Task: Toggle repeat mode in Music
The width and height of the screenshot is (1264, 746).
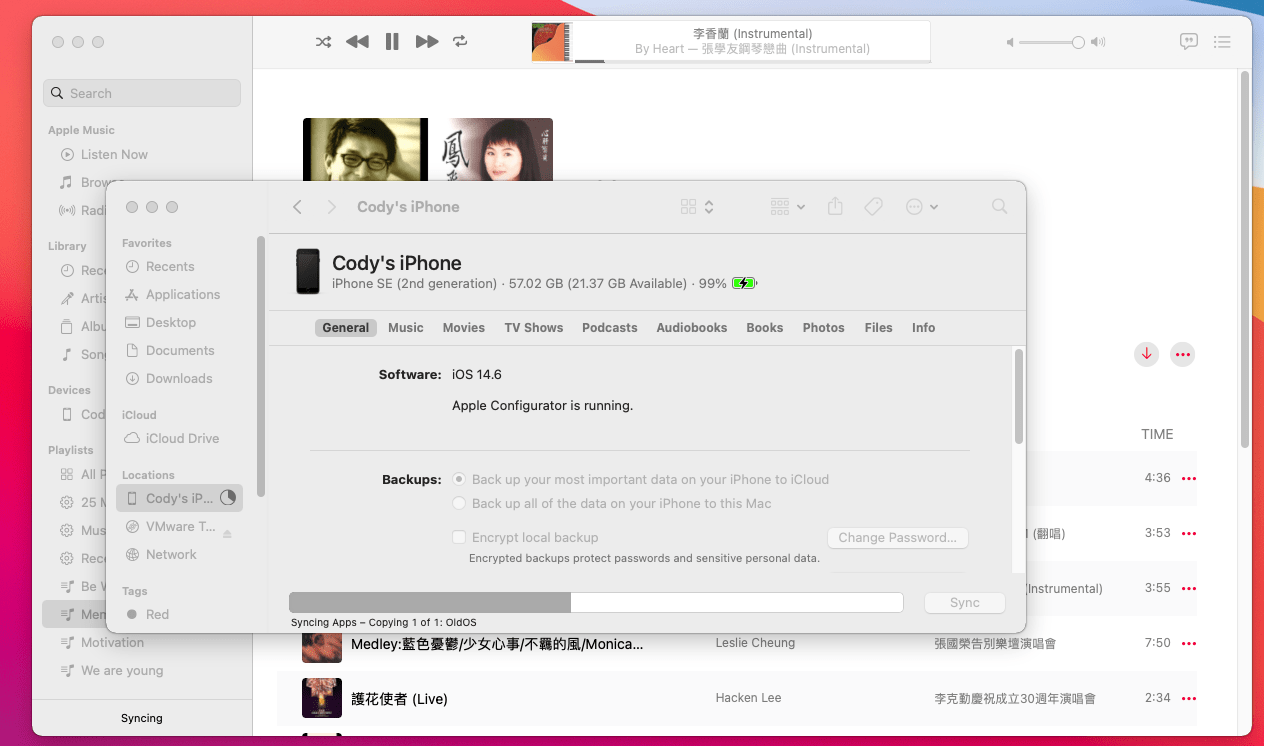Action: pos(460,42)
